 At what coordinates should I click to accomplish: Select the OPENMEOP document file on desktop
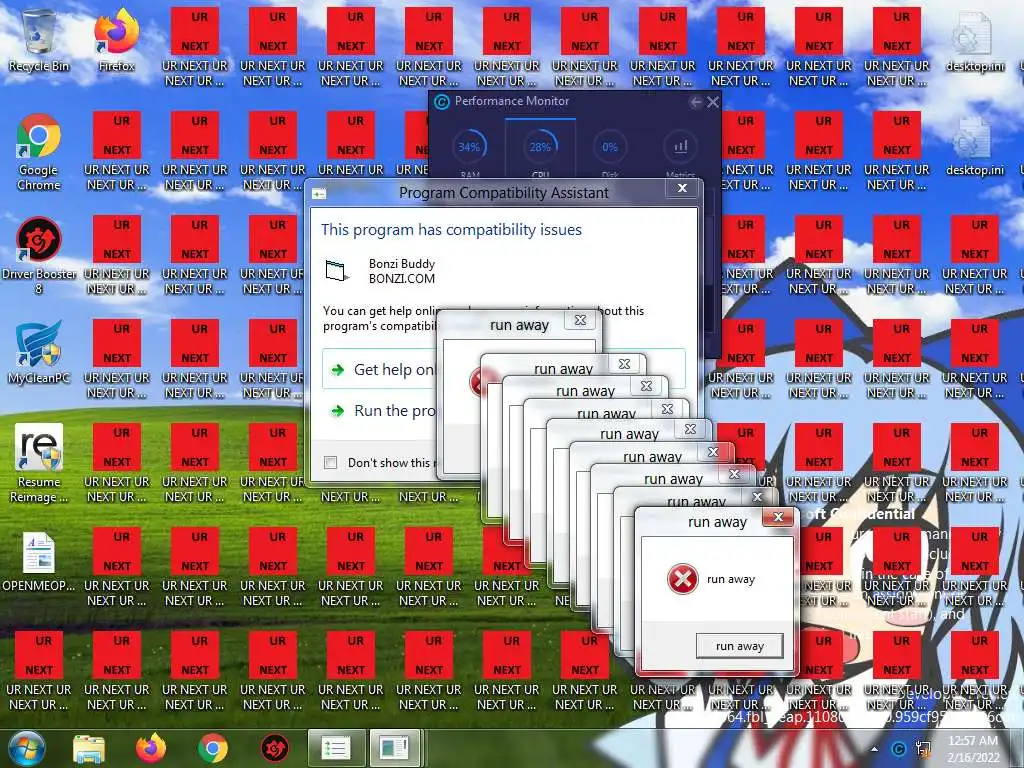(39, 562)
